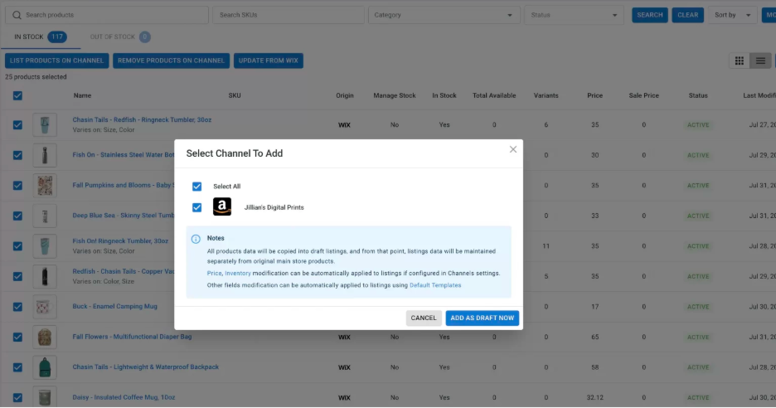Viewport: 776px width, 408px height.
Task: Open Fall Flowers Diaper Bag thumbnail
Action: pyautogui.click(x=45, y=337)
